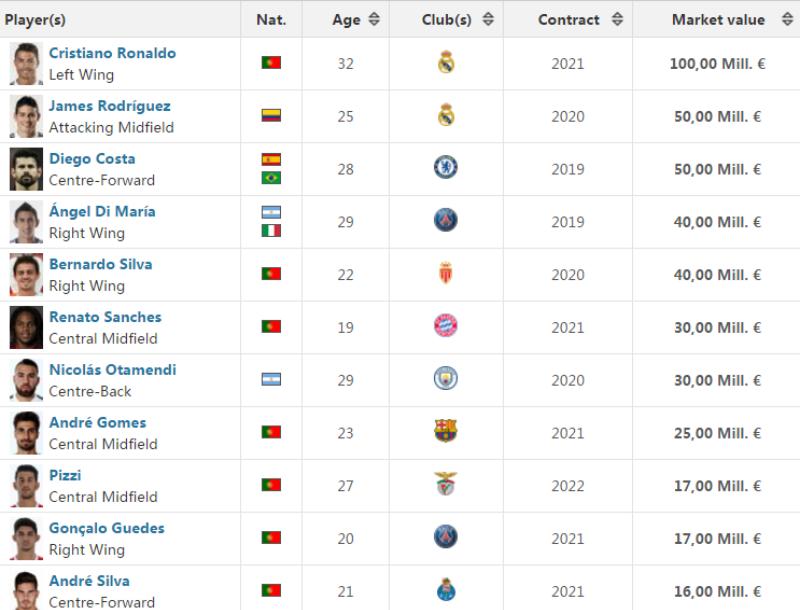Sort the table by Age column arrows
The image size is (800, 610).
point(374,19)
